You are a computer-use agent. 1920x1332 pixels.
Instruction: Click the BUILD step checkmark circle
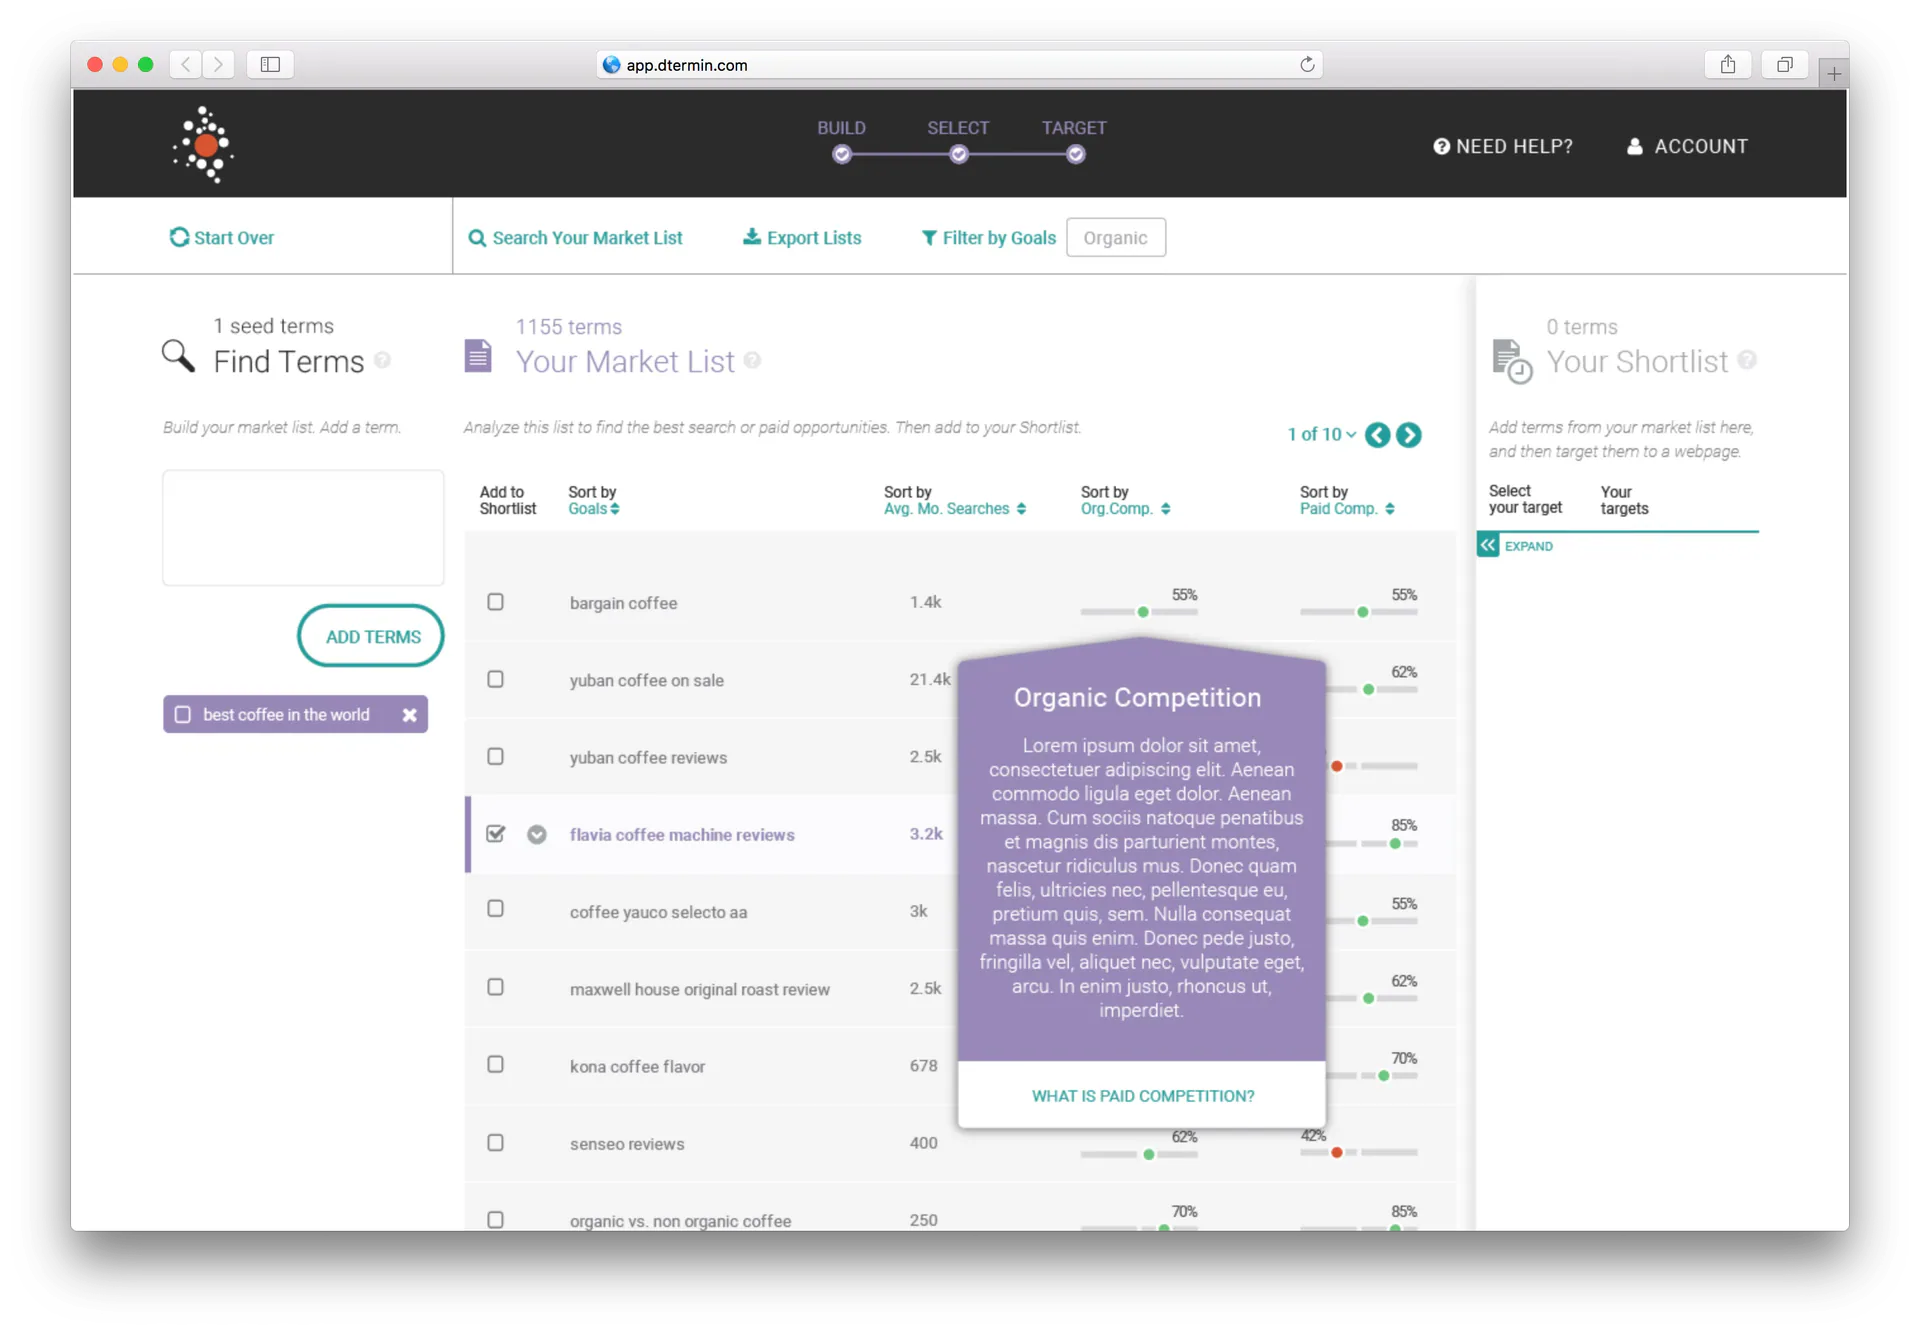pos(841,154)
